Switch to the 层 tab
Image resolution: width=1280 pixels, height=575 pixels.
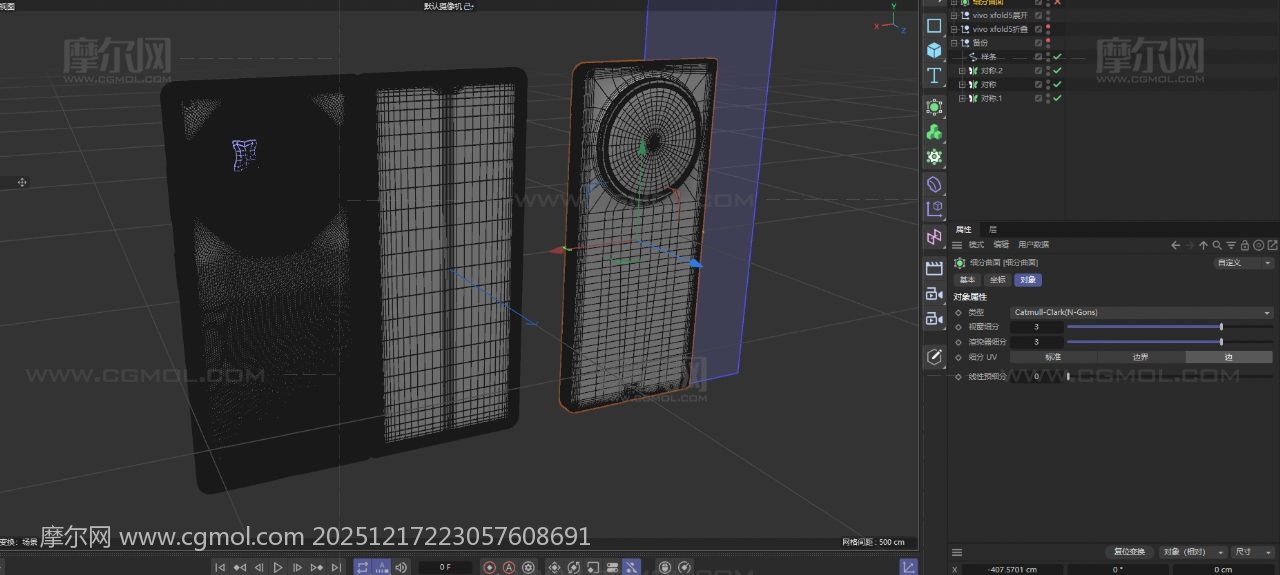pos(992,229)
